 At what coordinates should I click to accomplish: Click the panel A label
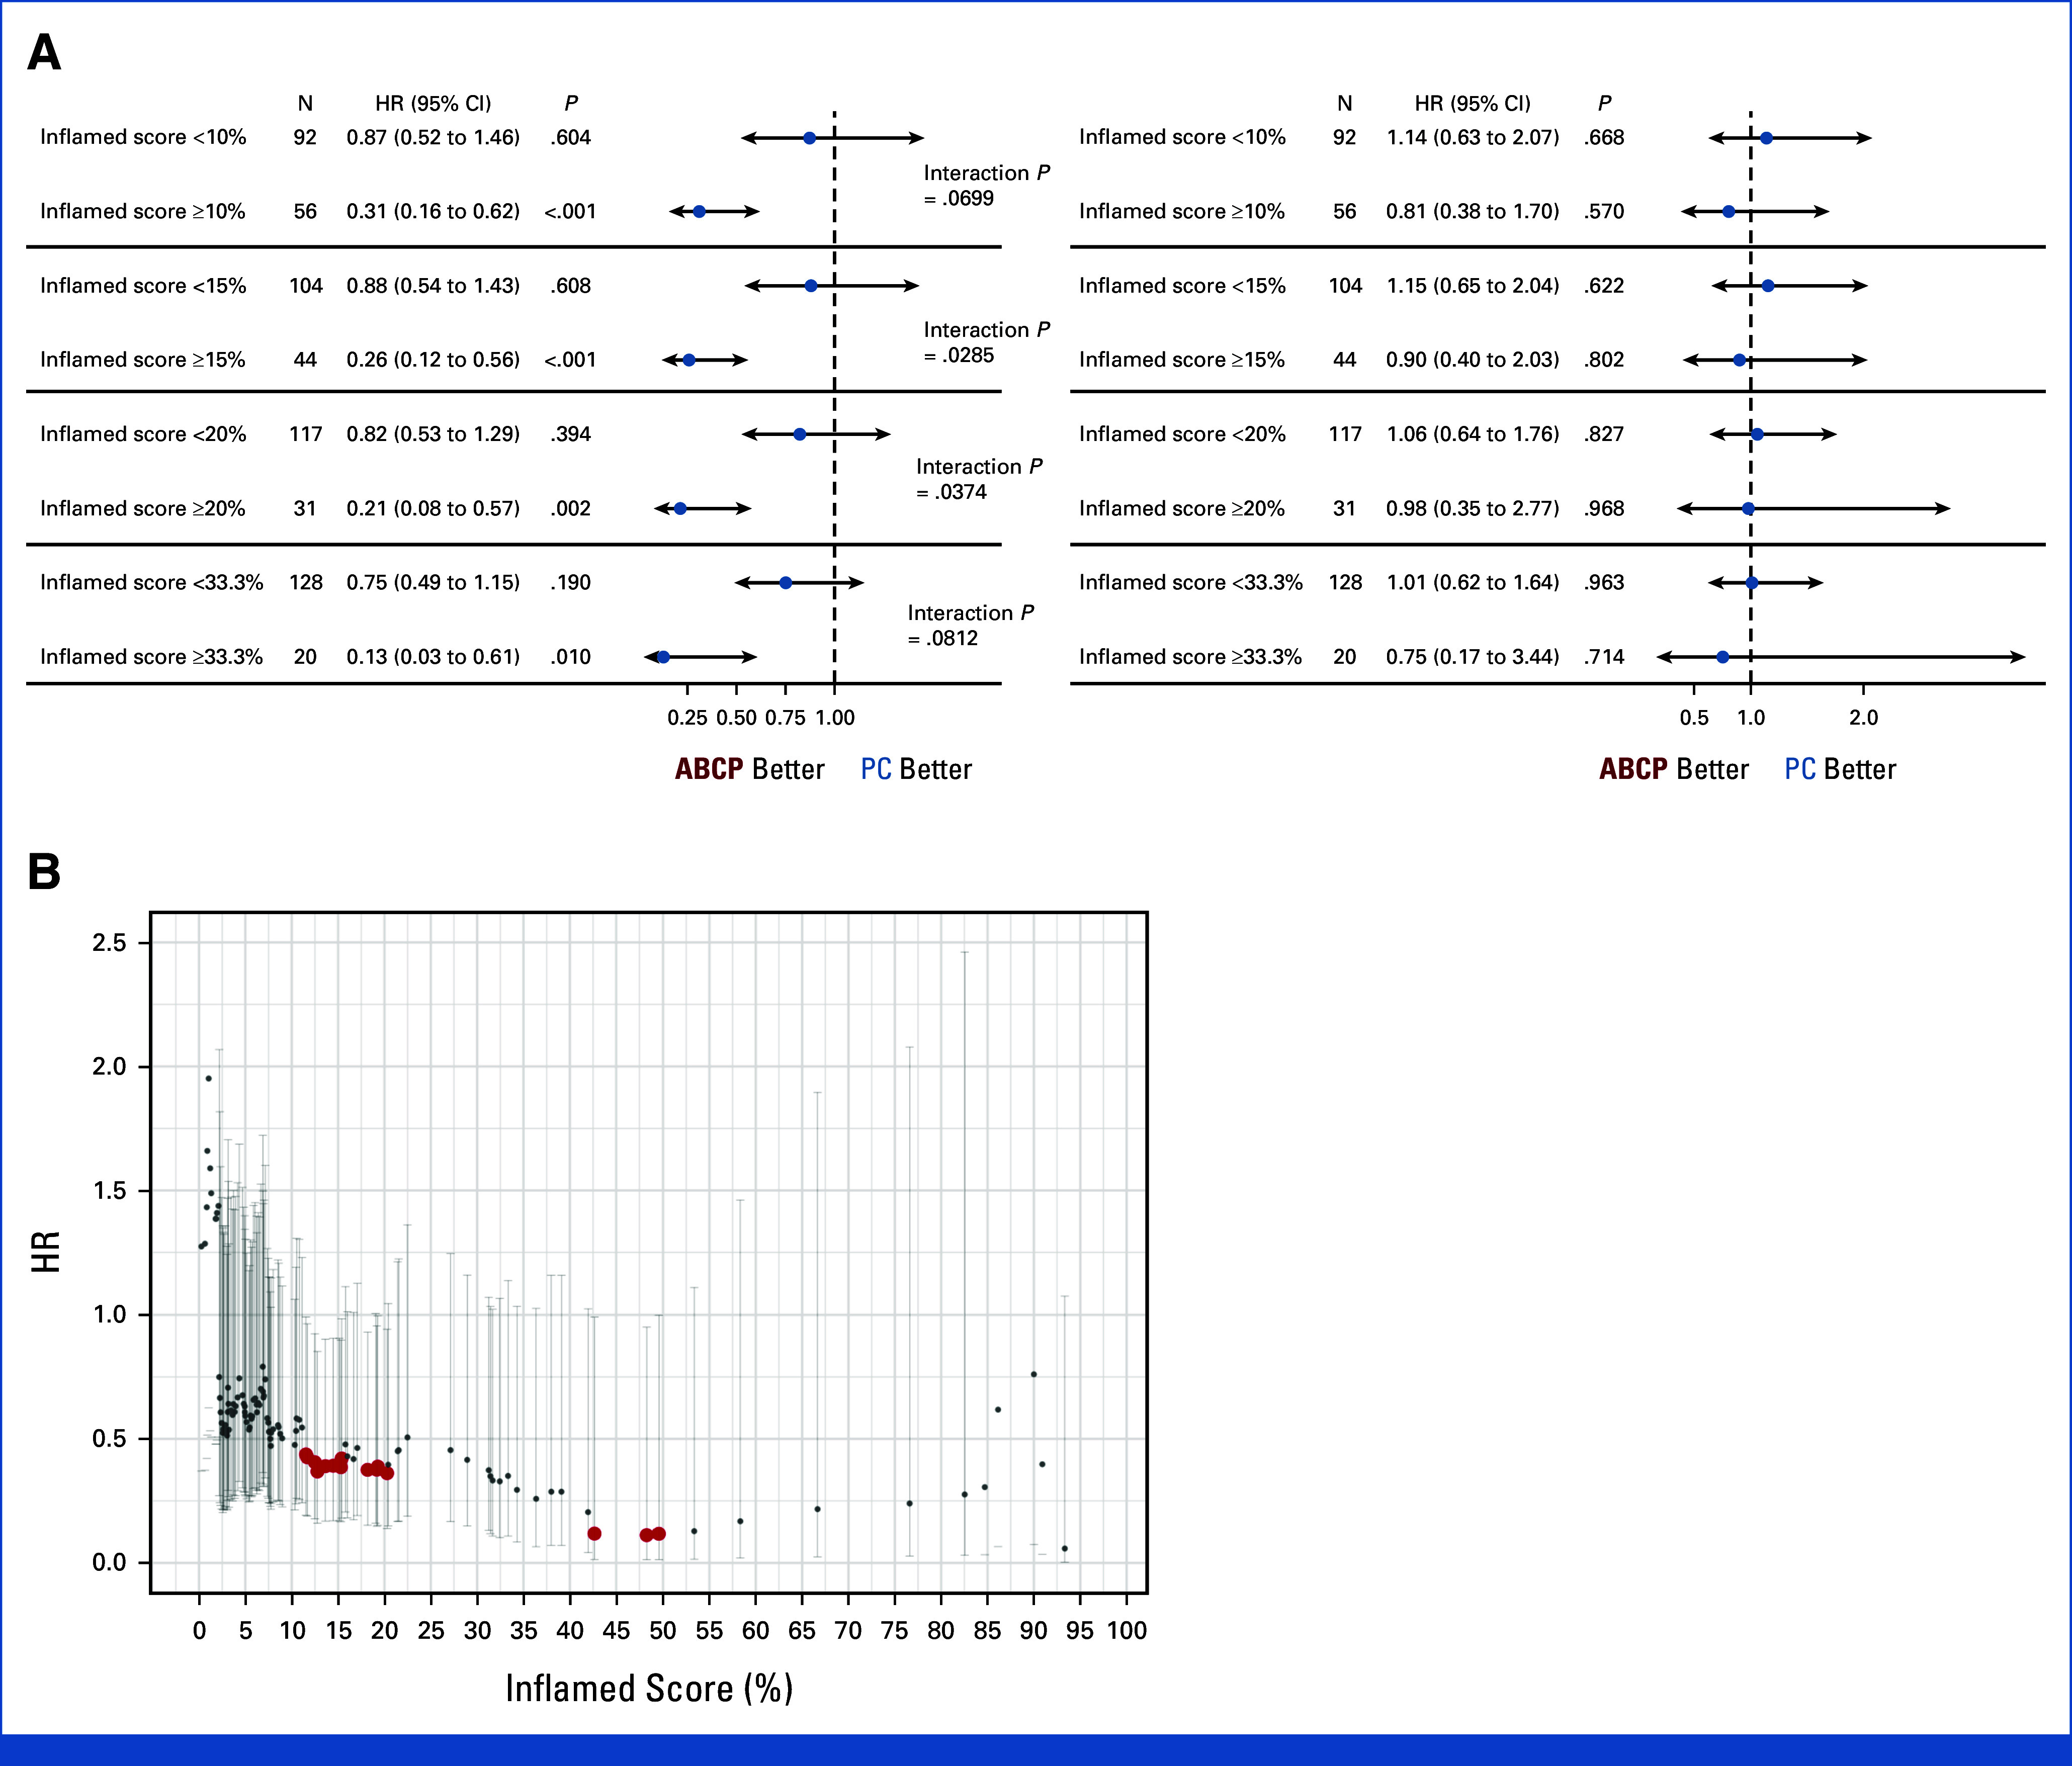[44, 52]
